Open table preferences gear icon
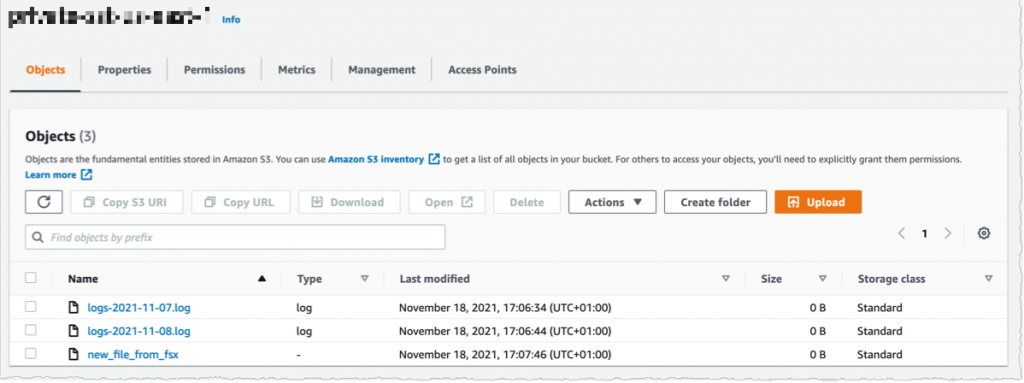The width and height of the screenshot is (1024, 383). coord(984,233)
